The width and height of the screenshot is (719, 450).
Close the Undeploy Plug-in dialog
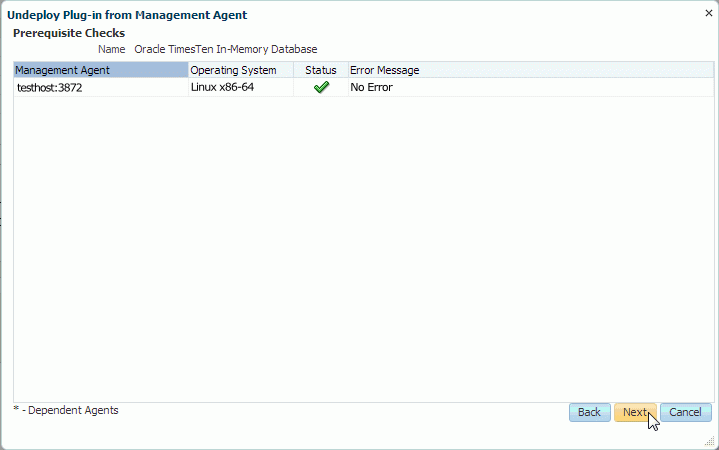point(709,14)
